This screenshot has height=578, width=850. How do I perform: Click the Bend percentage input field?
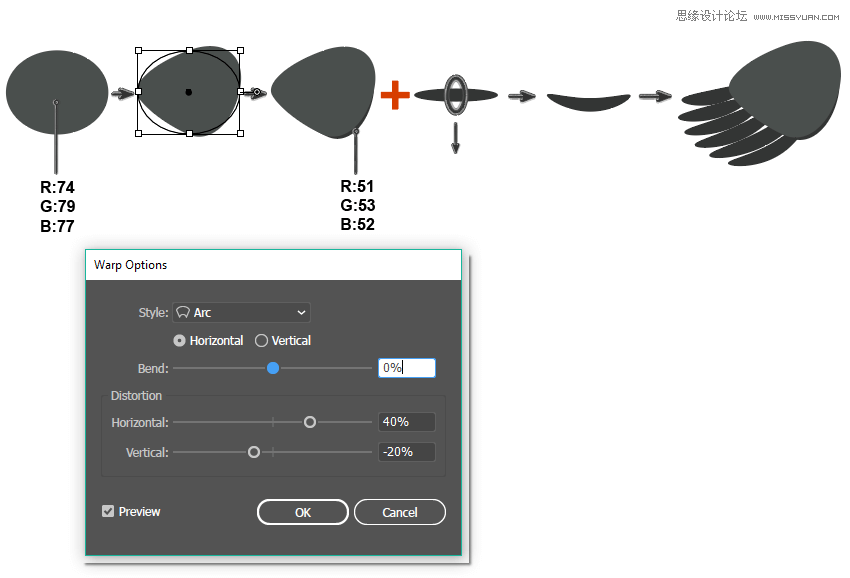tap(407, 368)
